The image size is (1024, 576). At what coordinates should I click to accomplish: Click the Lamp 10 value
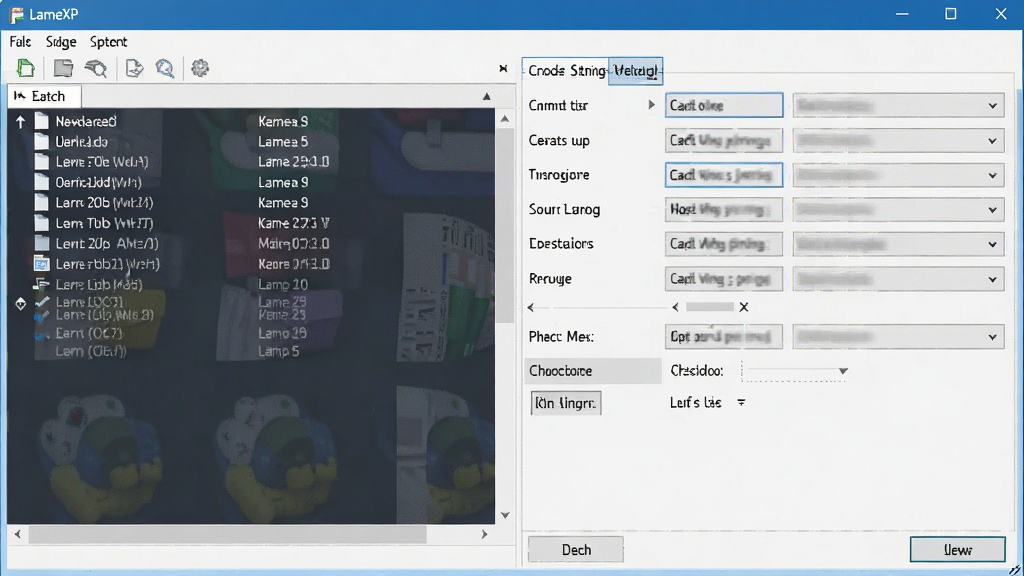pyautogui.click(x=283, y=285)
